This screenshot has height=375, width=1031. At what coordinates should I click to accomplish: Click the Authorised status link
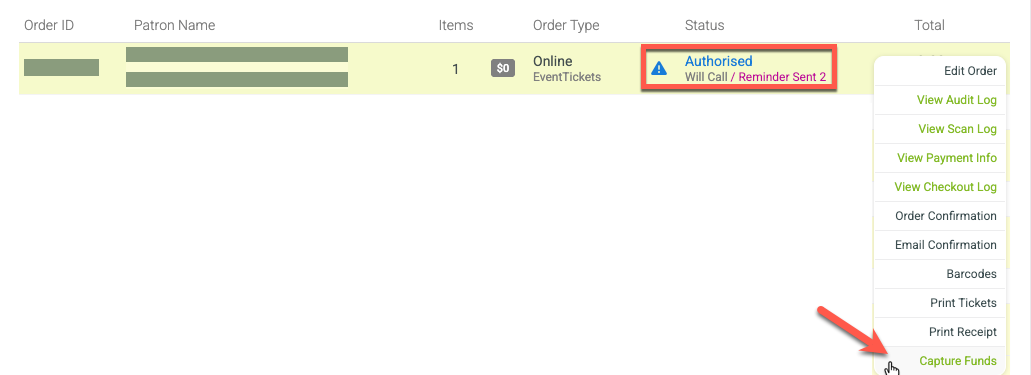coord(718,61)
